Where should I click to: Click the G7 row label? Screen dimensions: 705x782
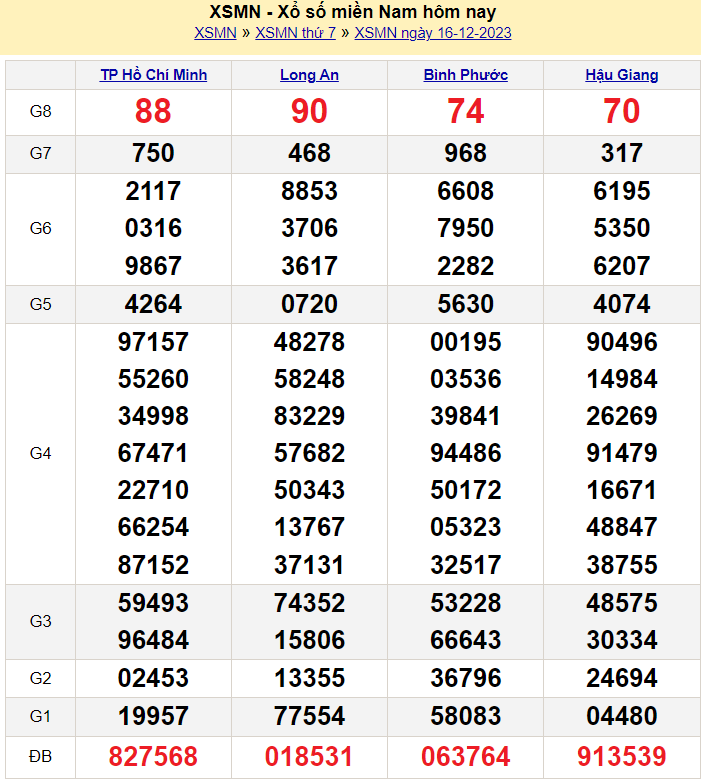pyautogui.click(x=40, y=153)
